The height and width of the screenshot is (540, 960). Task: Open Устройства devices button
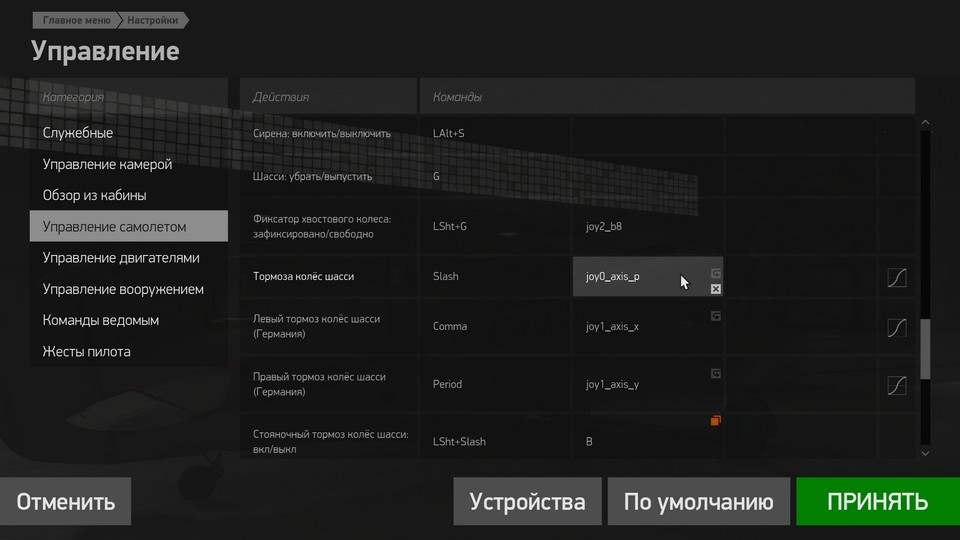[527, 501]
